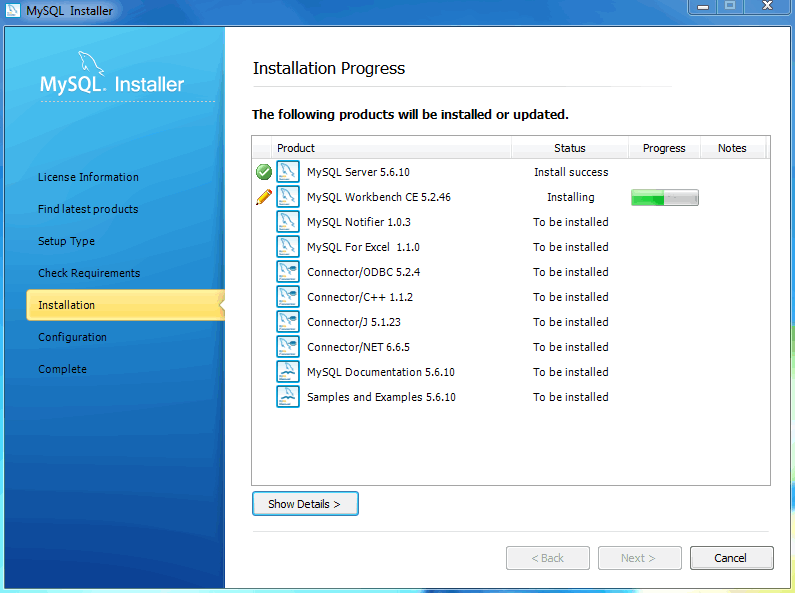The height and width of the screenshot is (593, 795).
Task: Select 'MySQL Documentation 5.6.10' product name
Action: [381, 372]
